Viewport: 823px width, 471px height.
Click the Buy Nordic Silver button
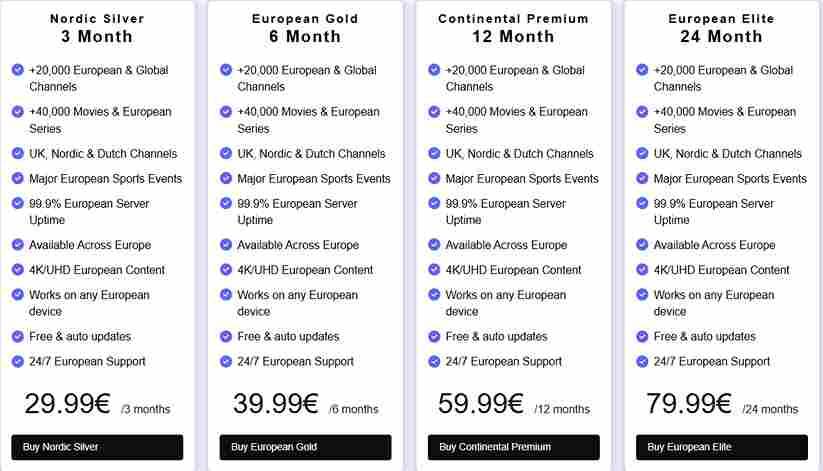click(97, 447)
